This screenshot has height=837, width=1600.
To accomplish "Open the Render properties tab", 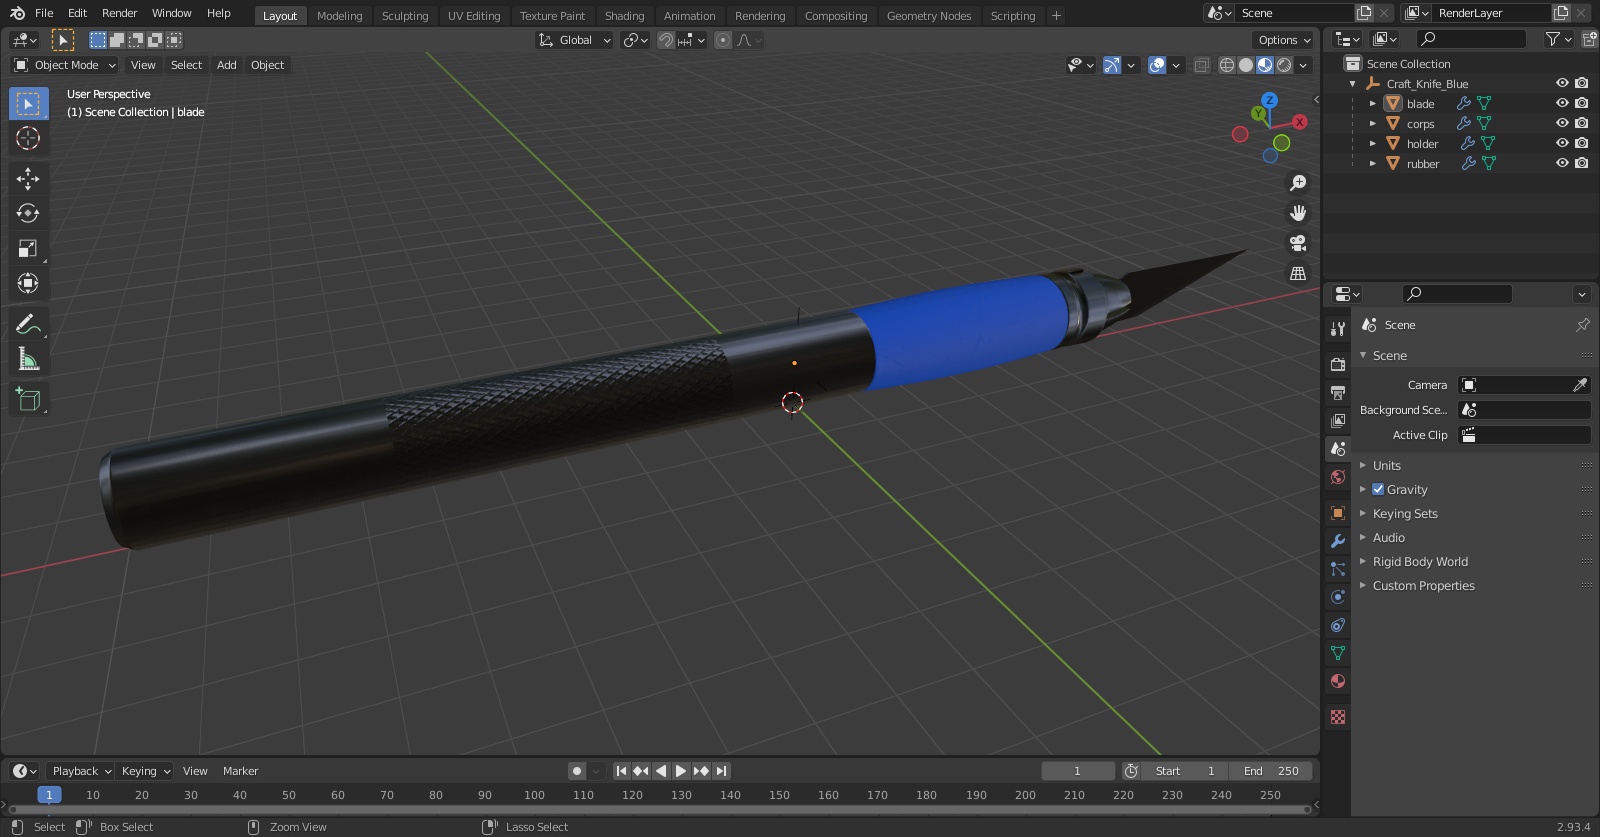I will pyautogui.click(x=1338, y=365).
